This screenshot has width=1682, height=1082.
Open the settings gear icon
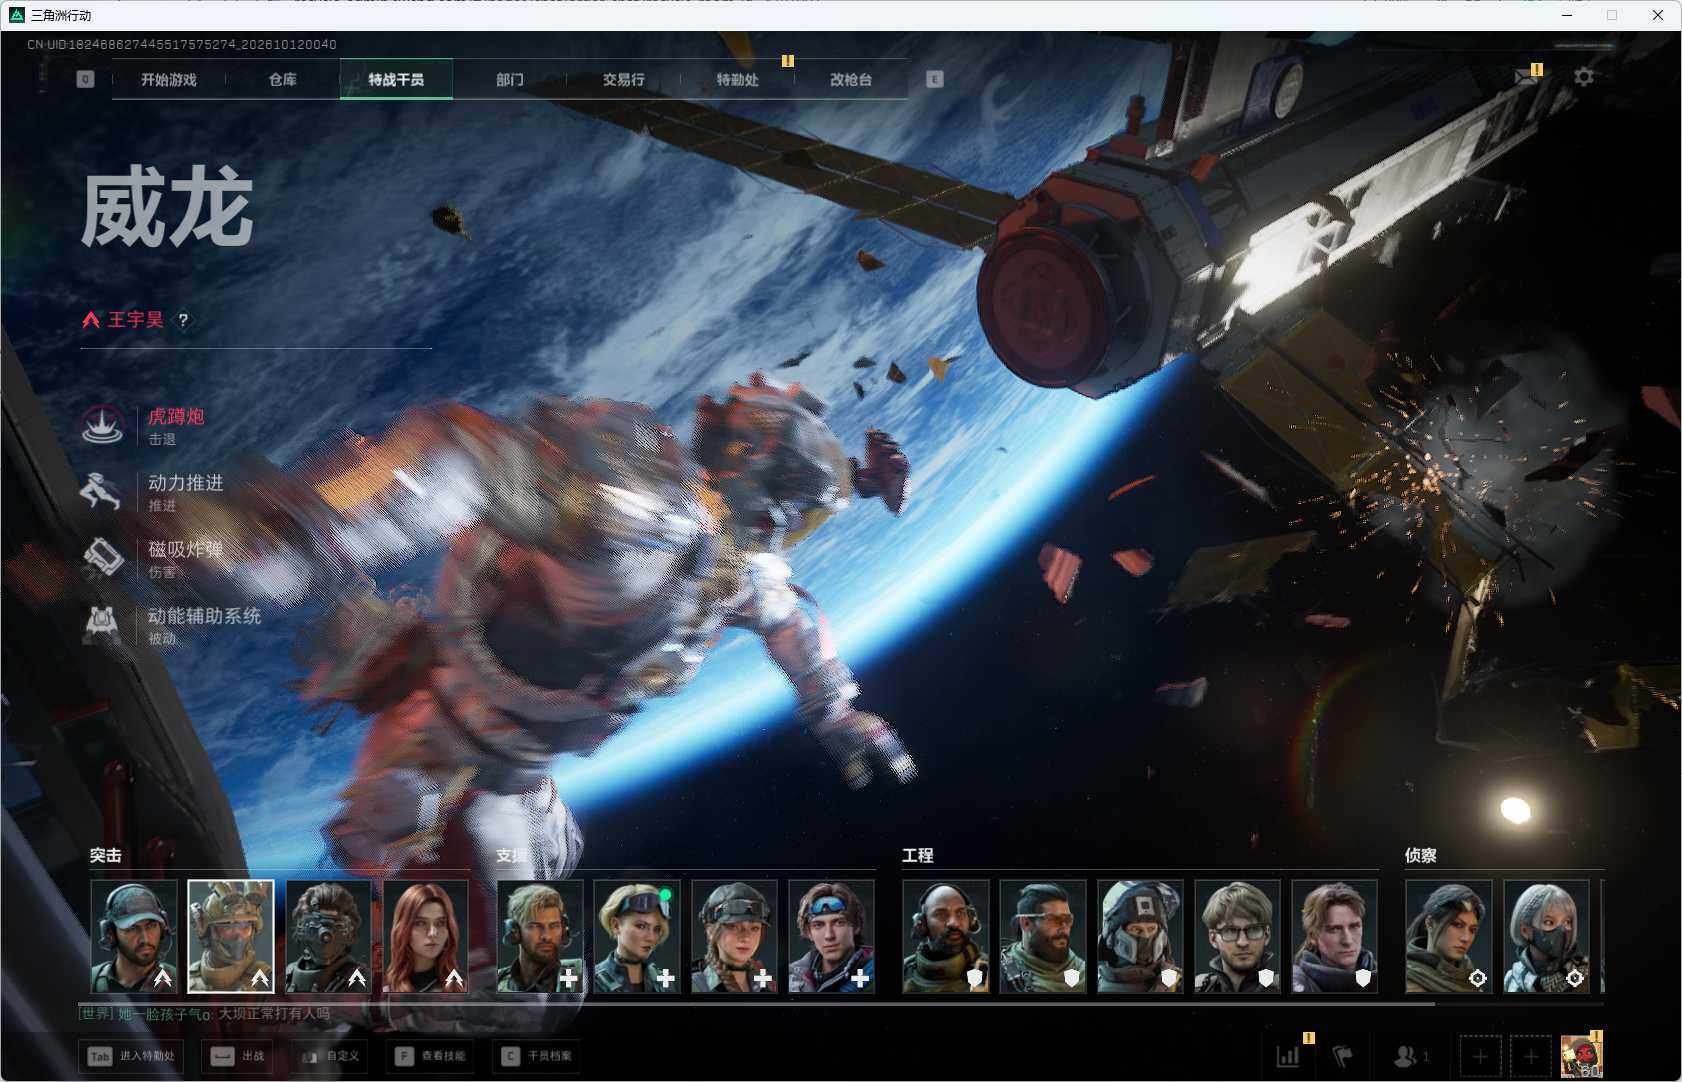(1584, 77)
